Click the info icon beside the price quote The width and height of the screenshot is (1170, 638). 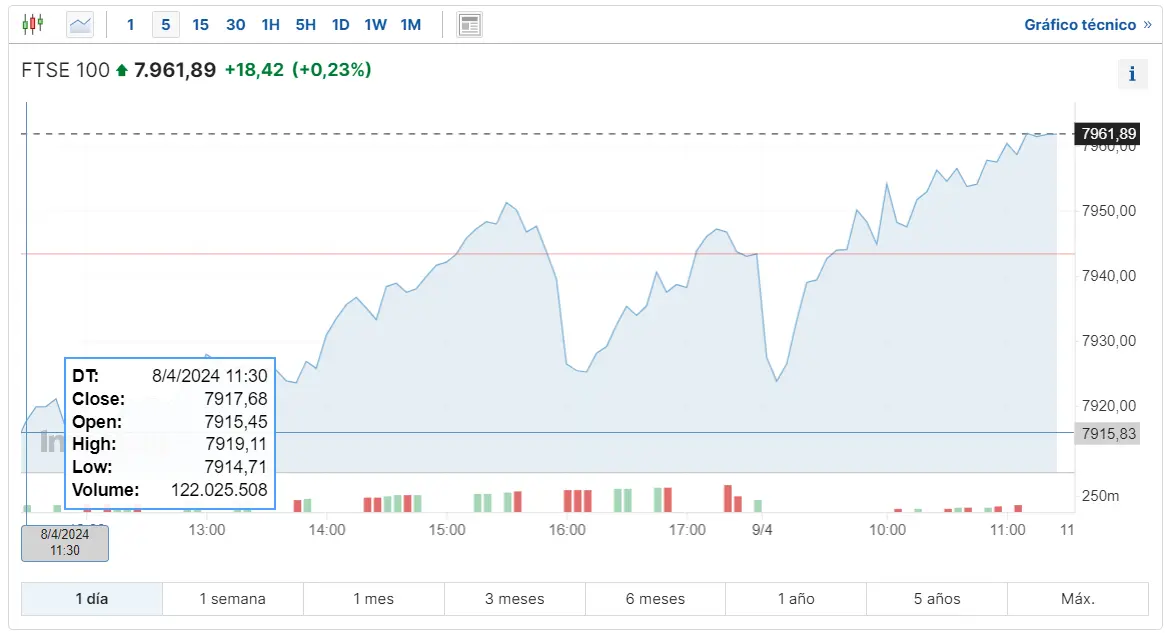click(x=1131, y=73)
